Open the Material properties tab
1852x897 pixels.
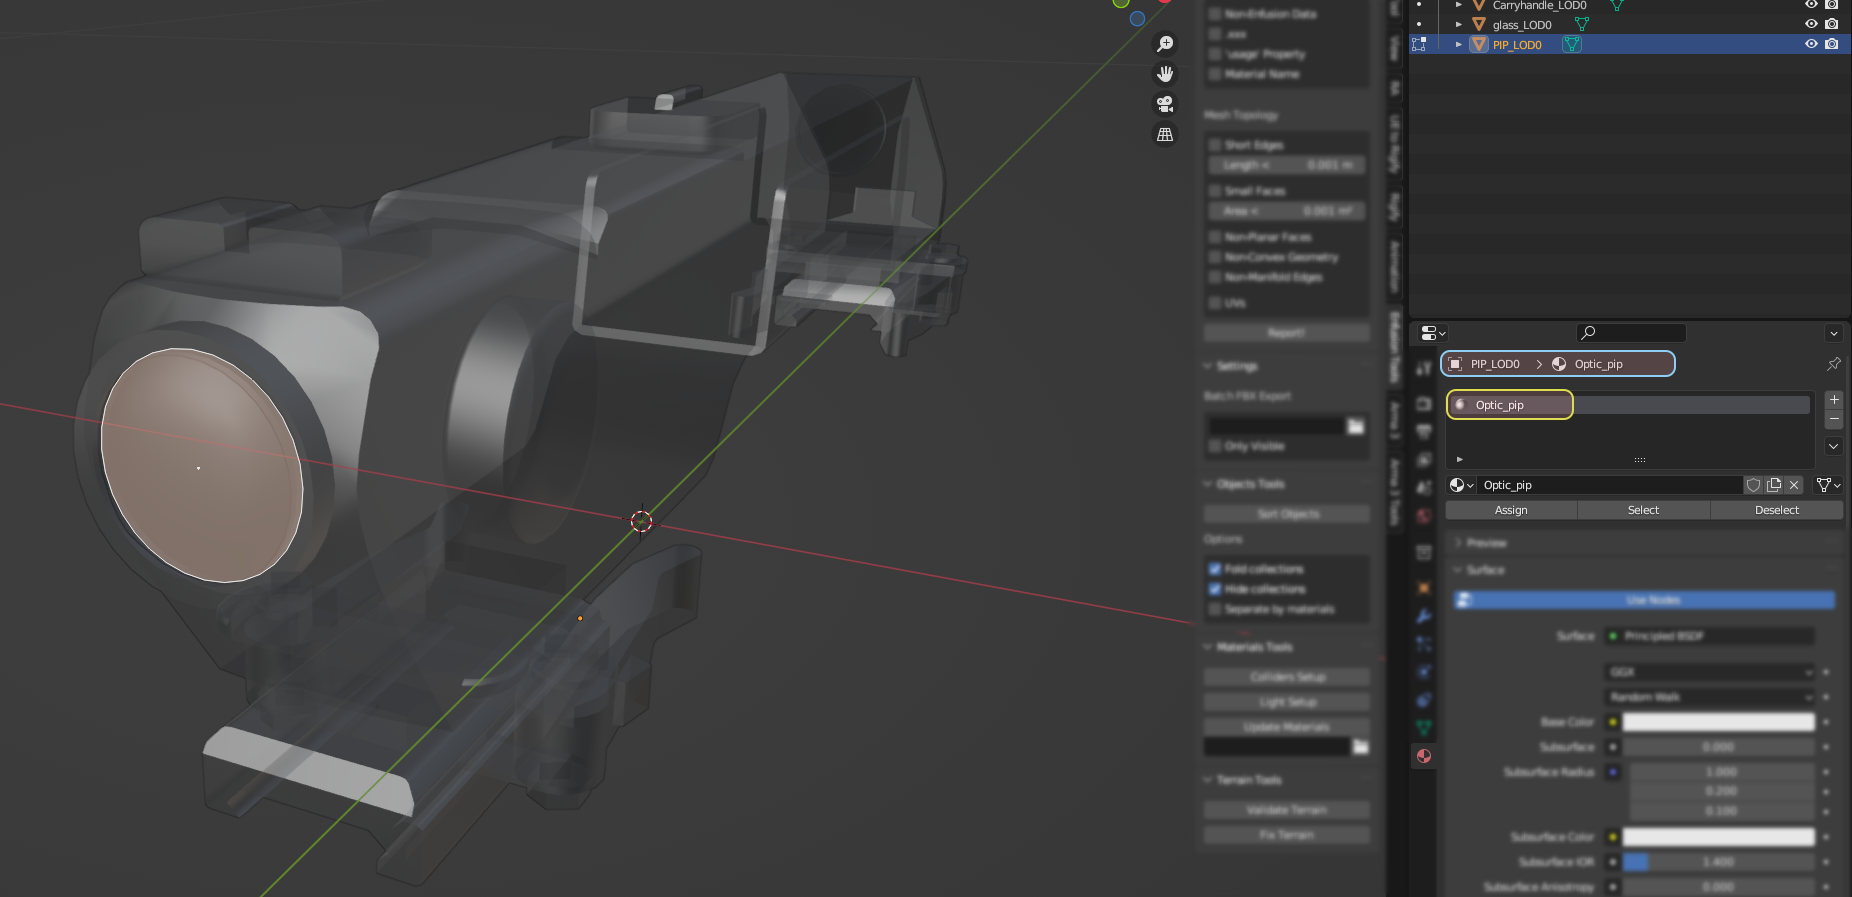pos(1424,756)
